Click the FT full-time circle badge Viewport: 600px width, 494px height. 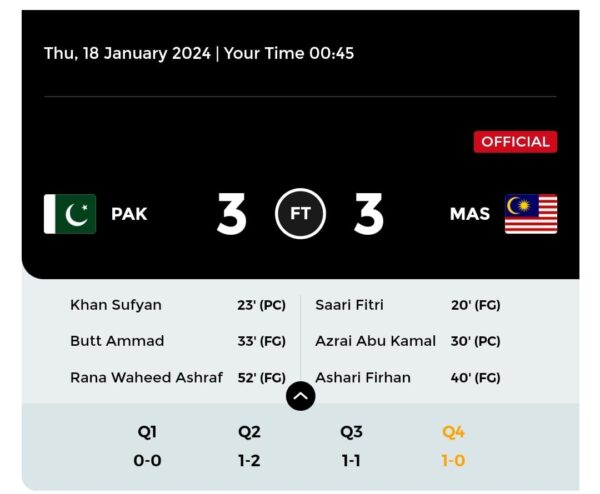point(300,214)
